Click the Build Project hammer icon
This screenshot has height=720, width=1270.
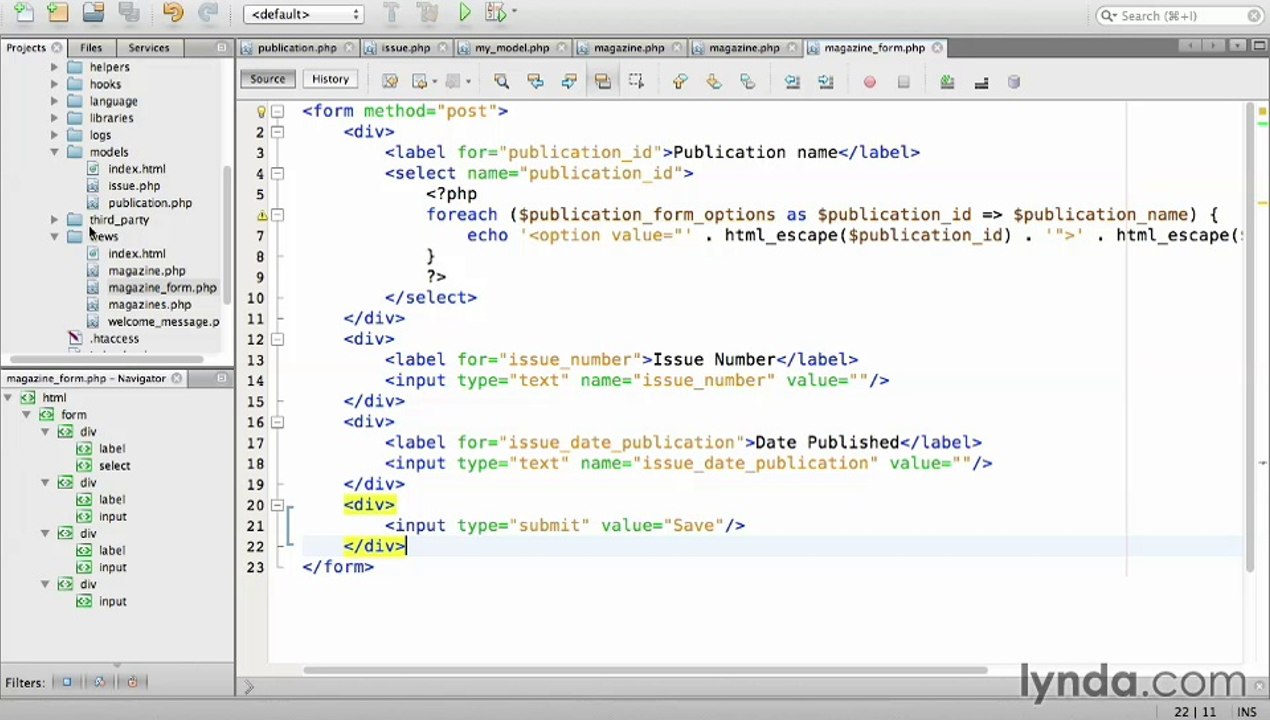[391, 13]
